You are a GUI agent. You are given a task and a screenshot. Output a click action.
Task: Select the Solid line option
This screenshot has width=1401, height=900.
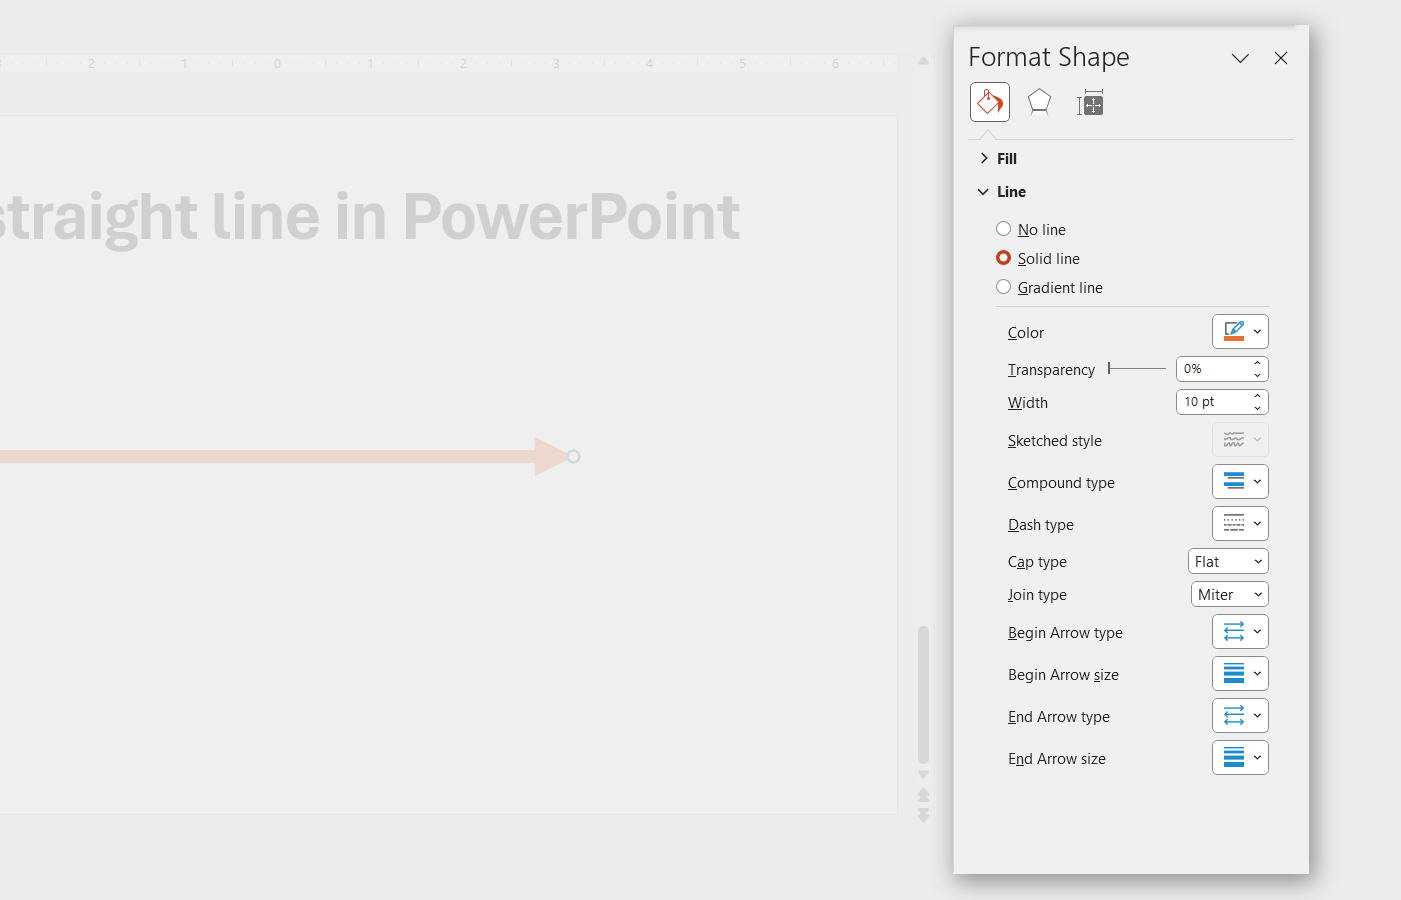[x=1003, y=257]
